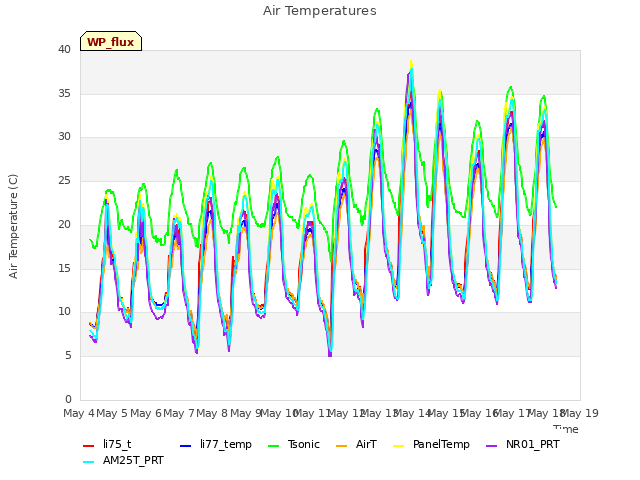Click the green Tsonic legend color marker
Image resolution: width=640 pixels, height=480 pixels.
274,446
